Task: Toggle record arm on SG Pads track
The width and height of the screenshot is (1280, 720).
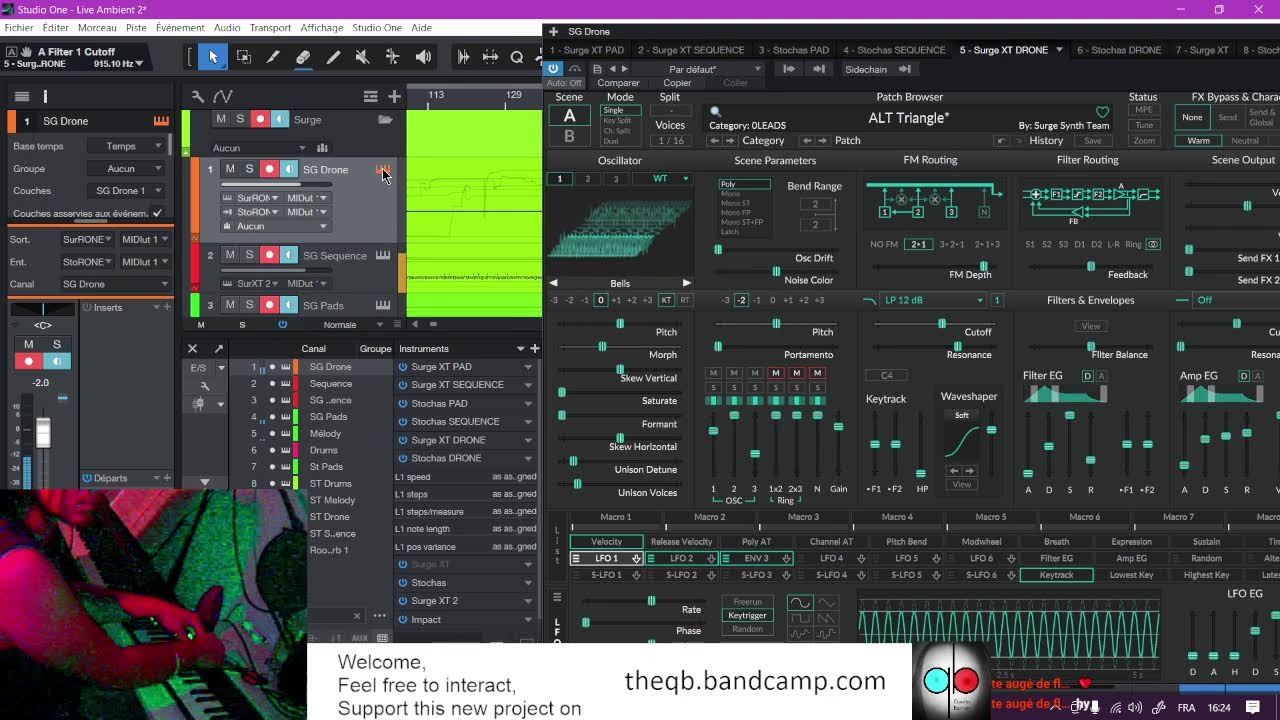Action: [x=269, y=305]
